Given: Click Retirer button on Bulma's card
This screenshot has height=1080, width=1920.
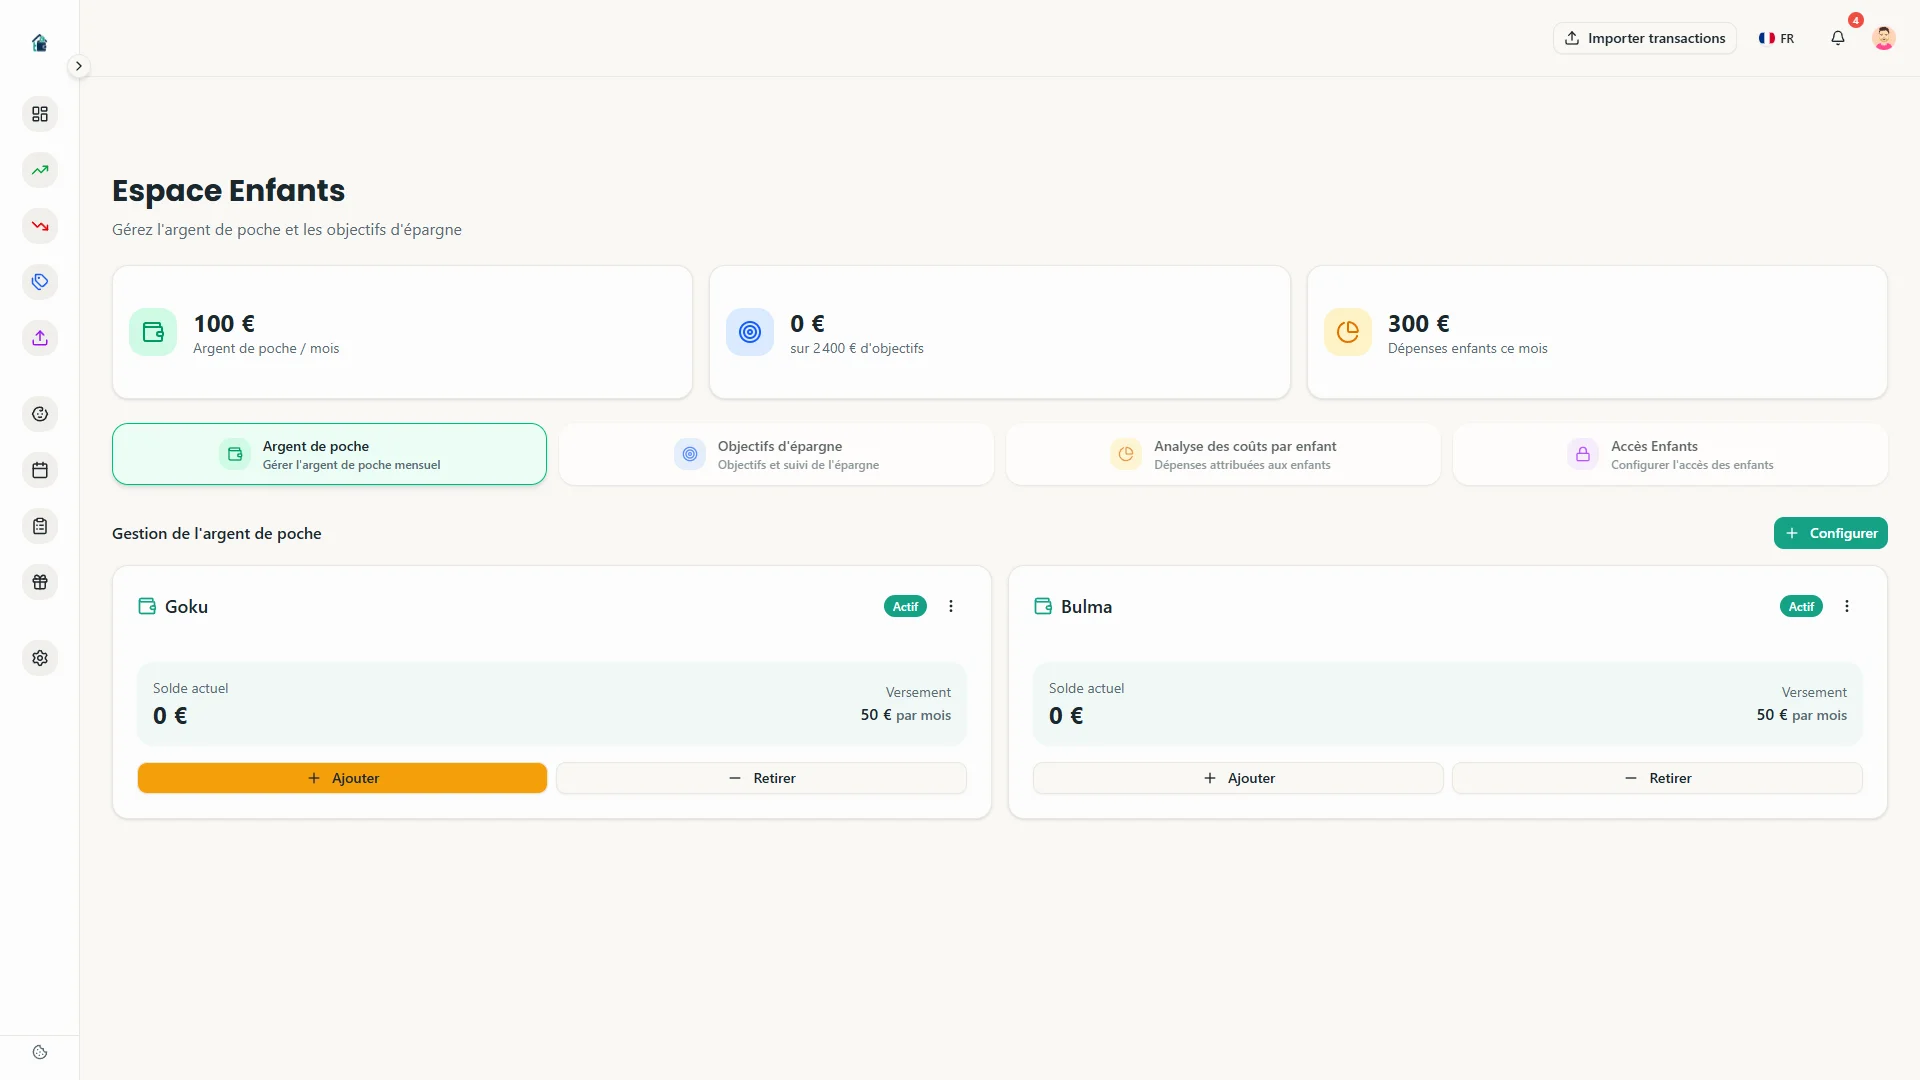Looking at the screenshot, I should [1657, 778].
